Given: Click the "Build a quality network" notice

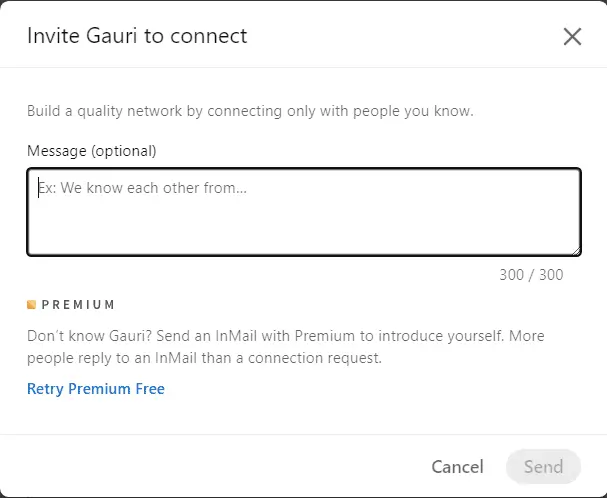Looking at the screenshot, I should [x=250, y=111].
